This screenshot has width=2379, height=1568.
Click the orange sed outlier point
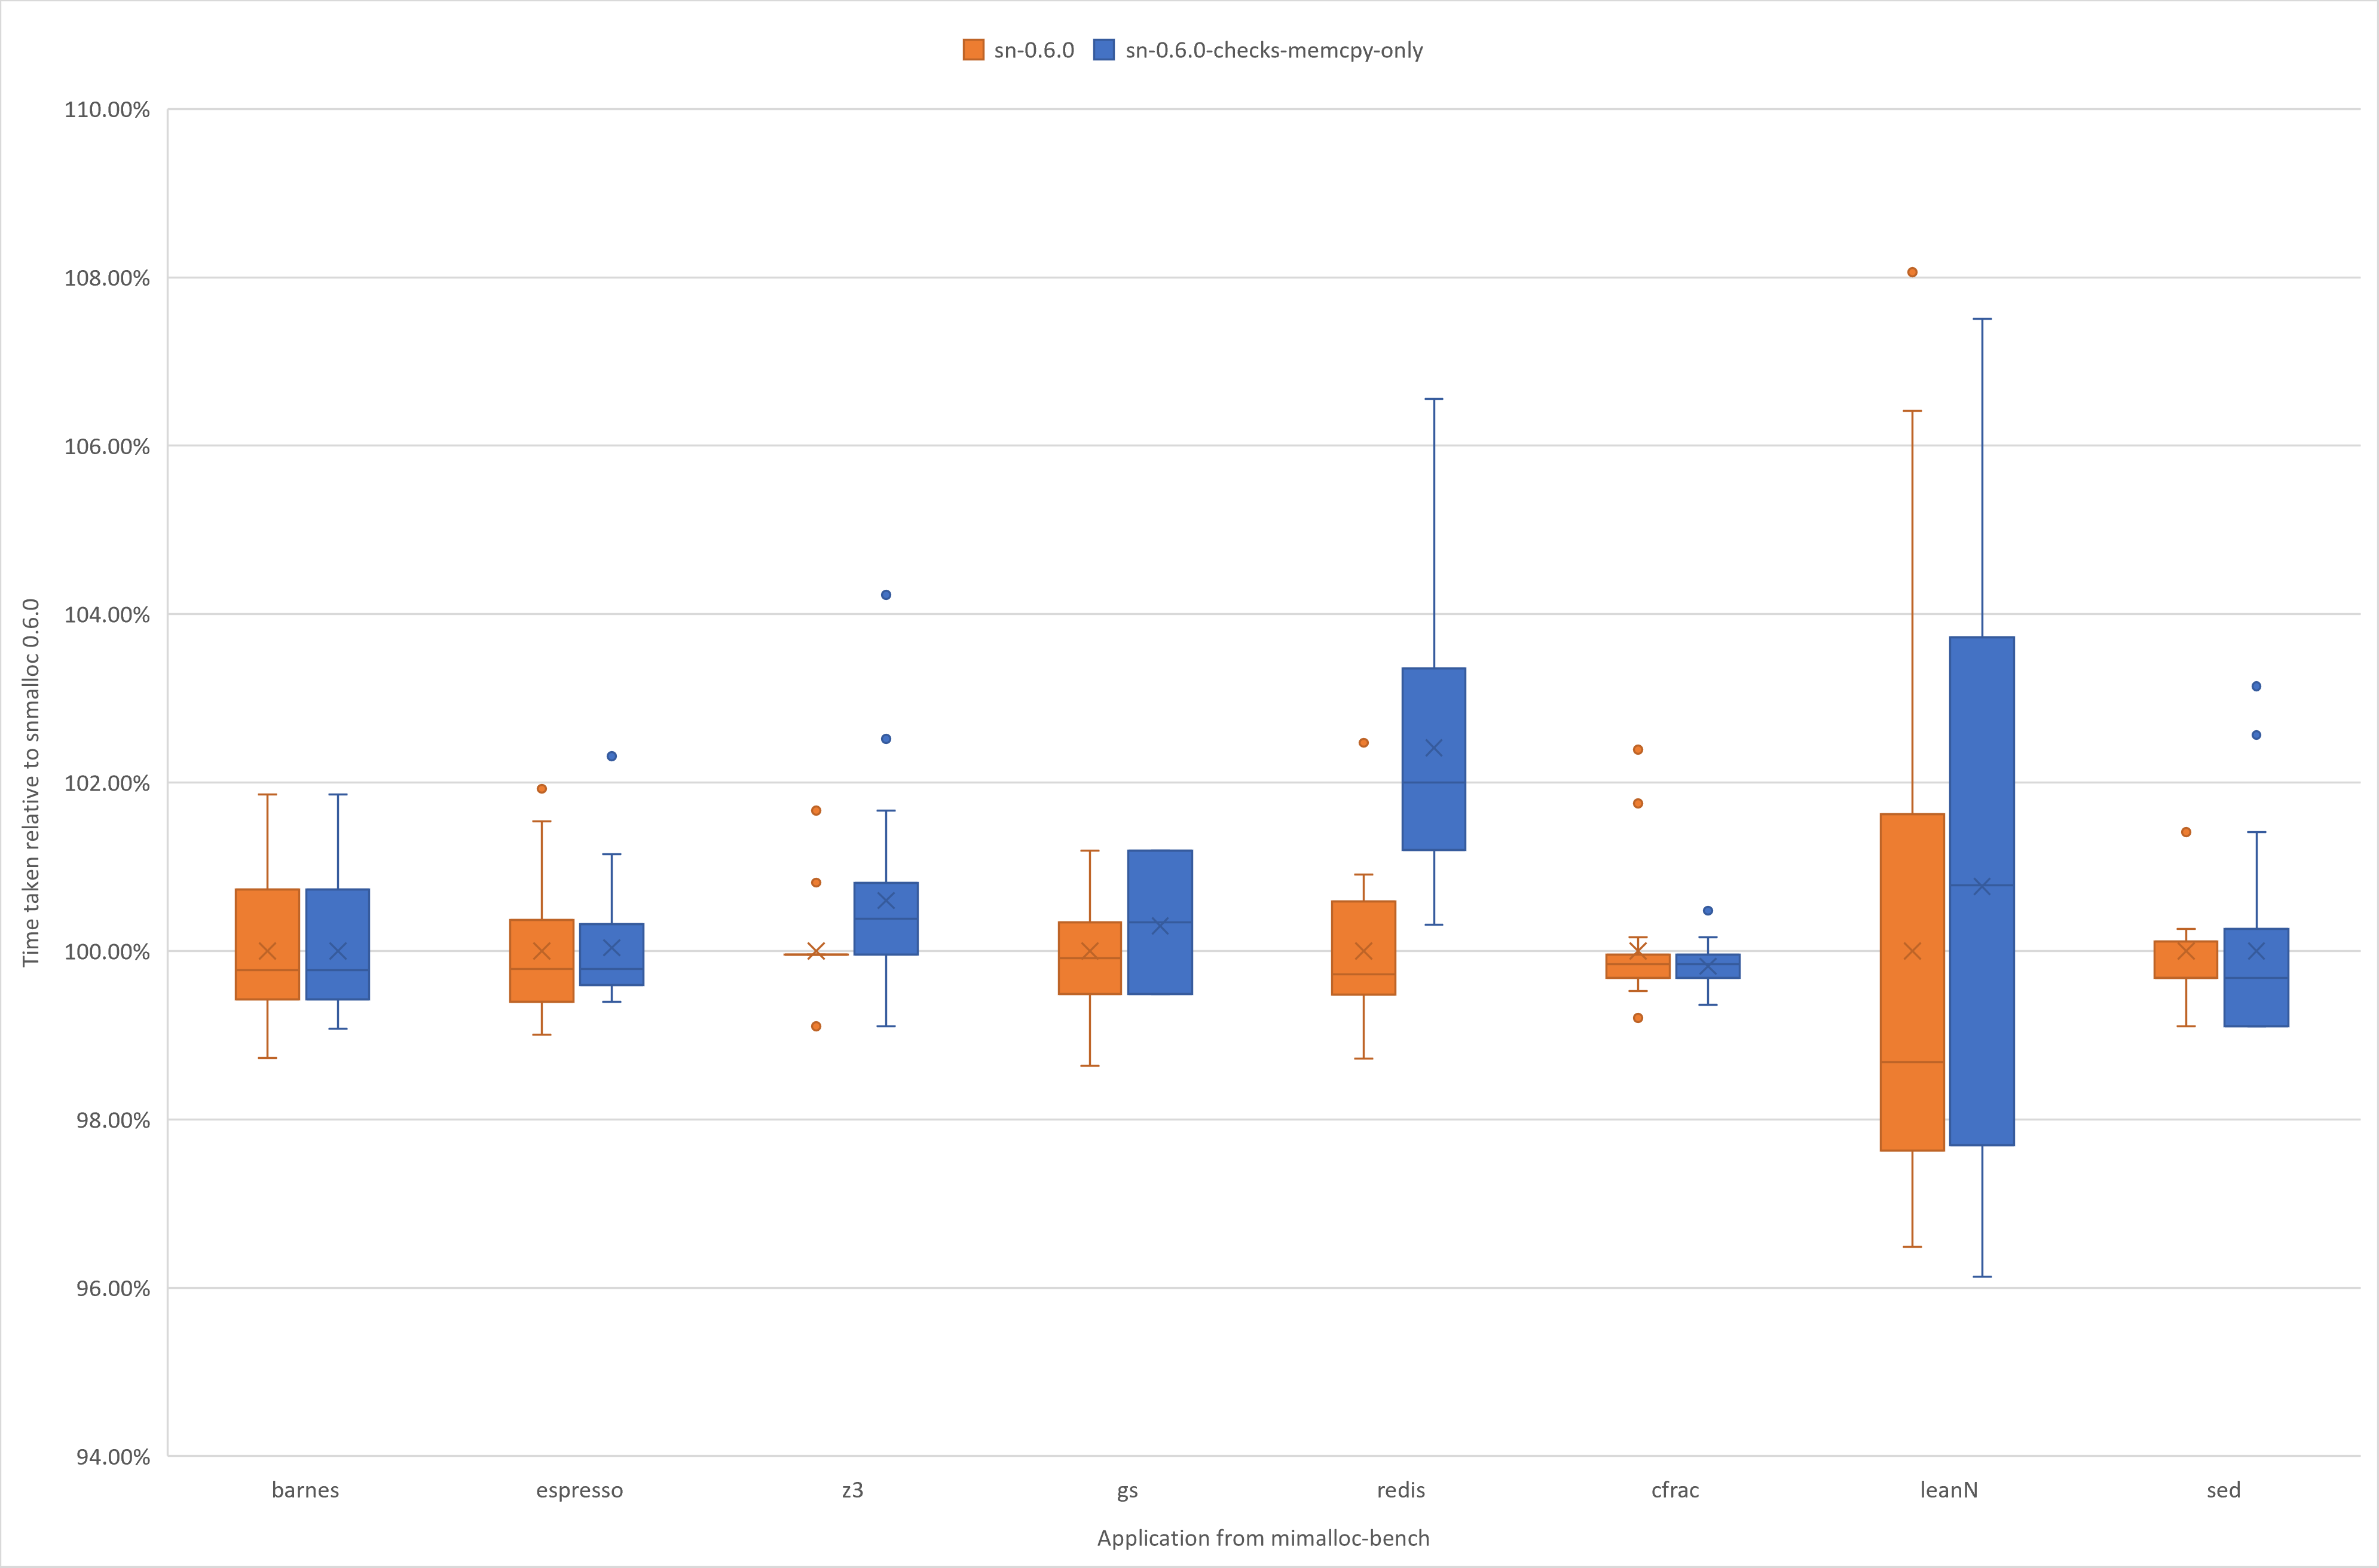[x=2186, y=832]
